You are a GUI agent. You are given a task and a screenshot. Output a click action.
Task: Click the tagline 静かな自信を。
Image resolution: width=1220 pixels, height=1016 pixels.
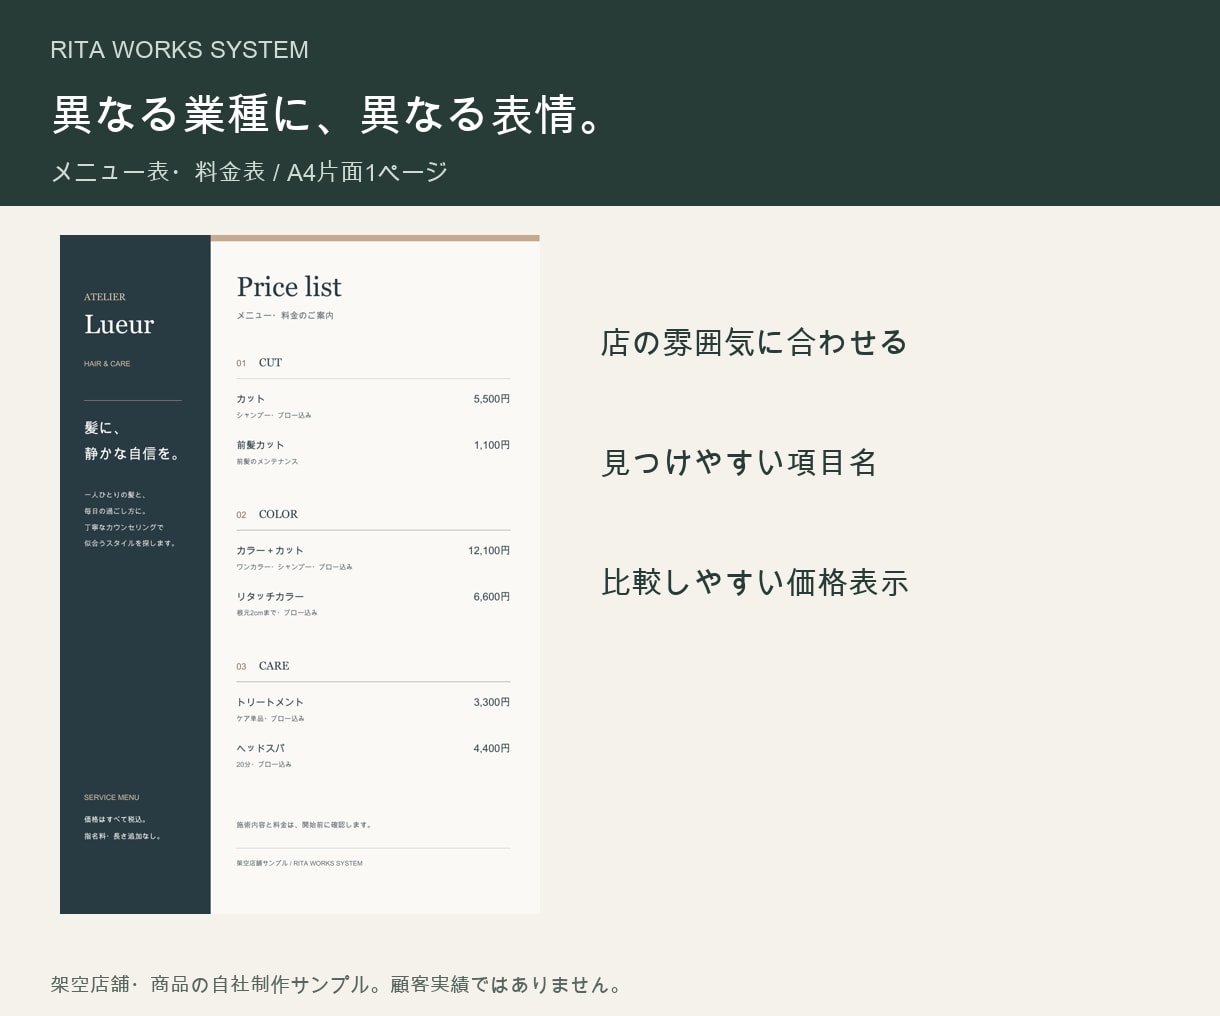tap(133, 453)
